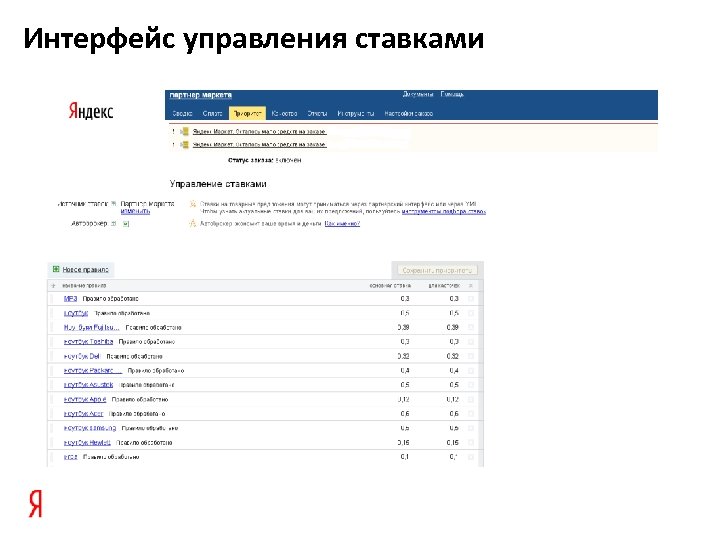The image size is (720, 540).
Task: Click основная ставка 0,39 in Fujitsu row
Action: pos(404,327)
